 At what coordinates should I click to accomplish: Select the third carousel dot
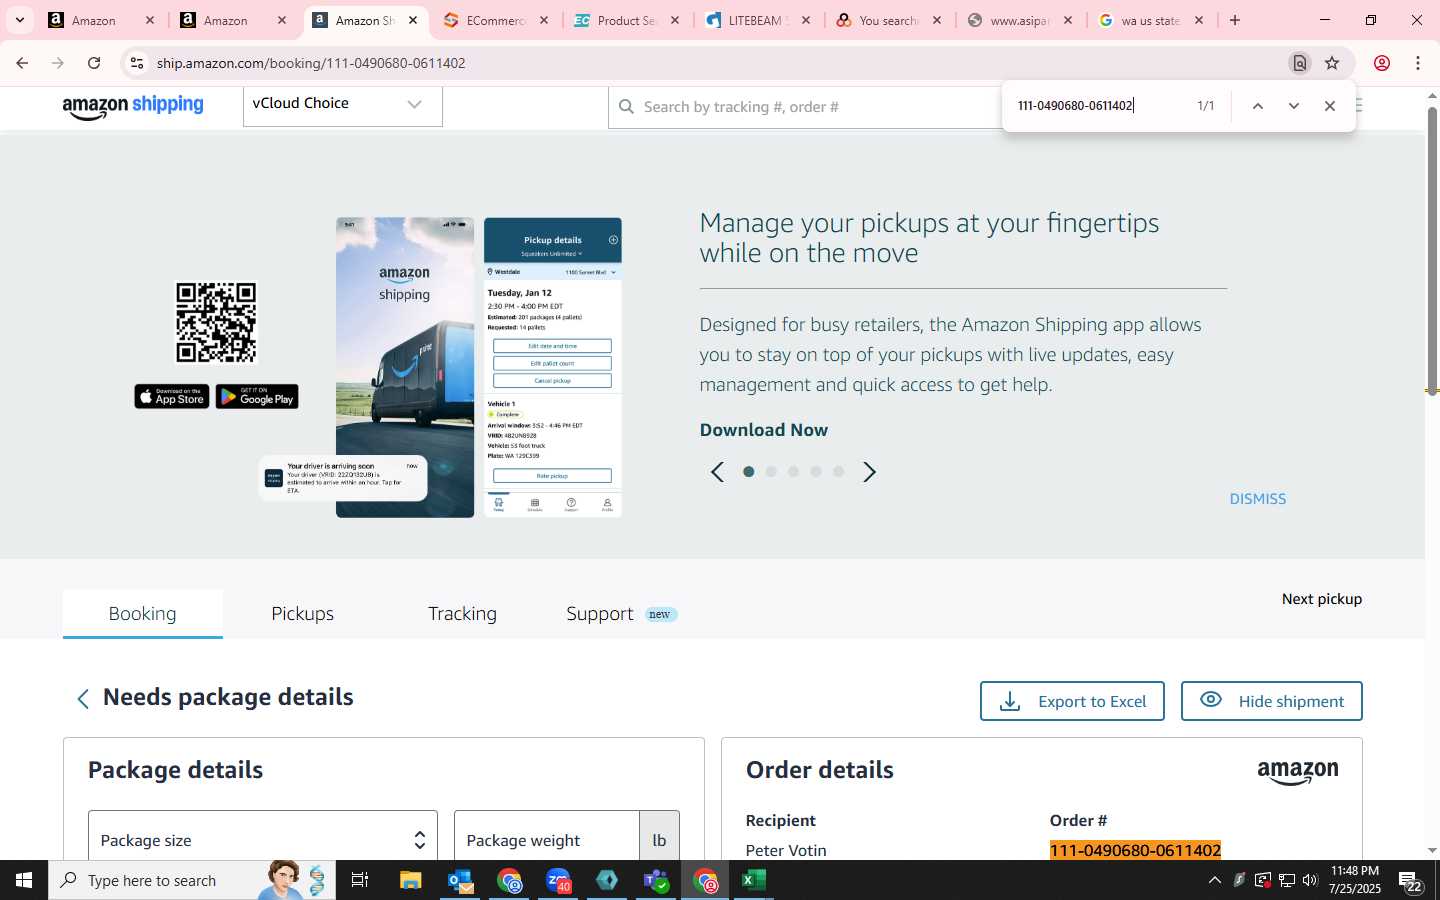point(794,472)
